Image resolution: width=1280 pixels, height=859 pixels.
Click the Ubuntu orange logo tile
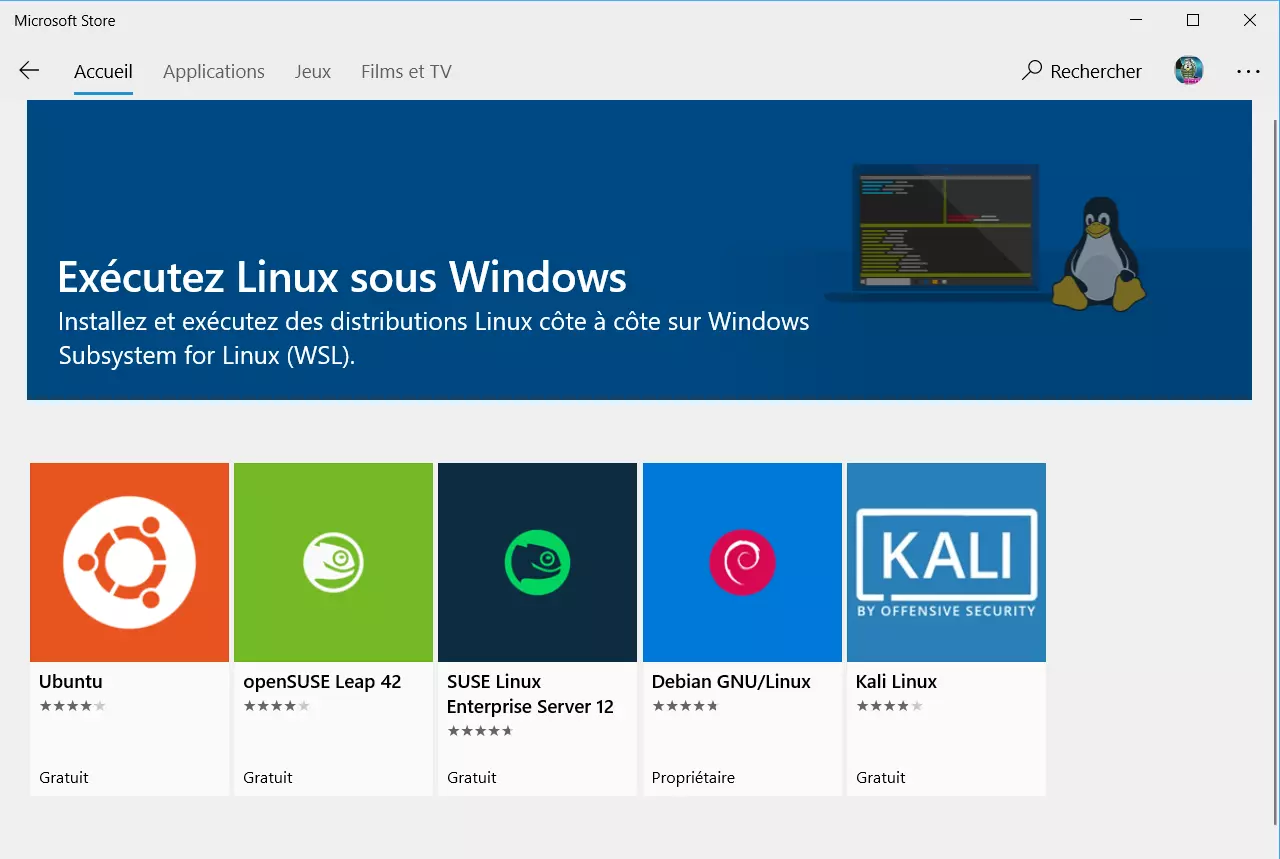click(x=130, y=562)
